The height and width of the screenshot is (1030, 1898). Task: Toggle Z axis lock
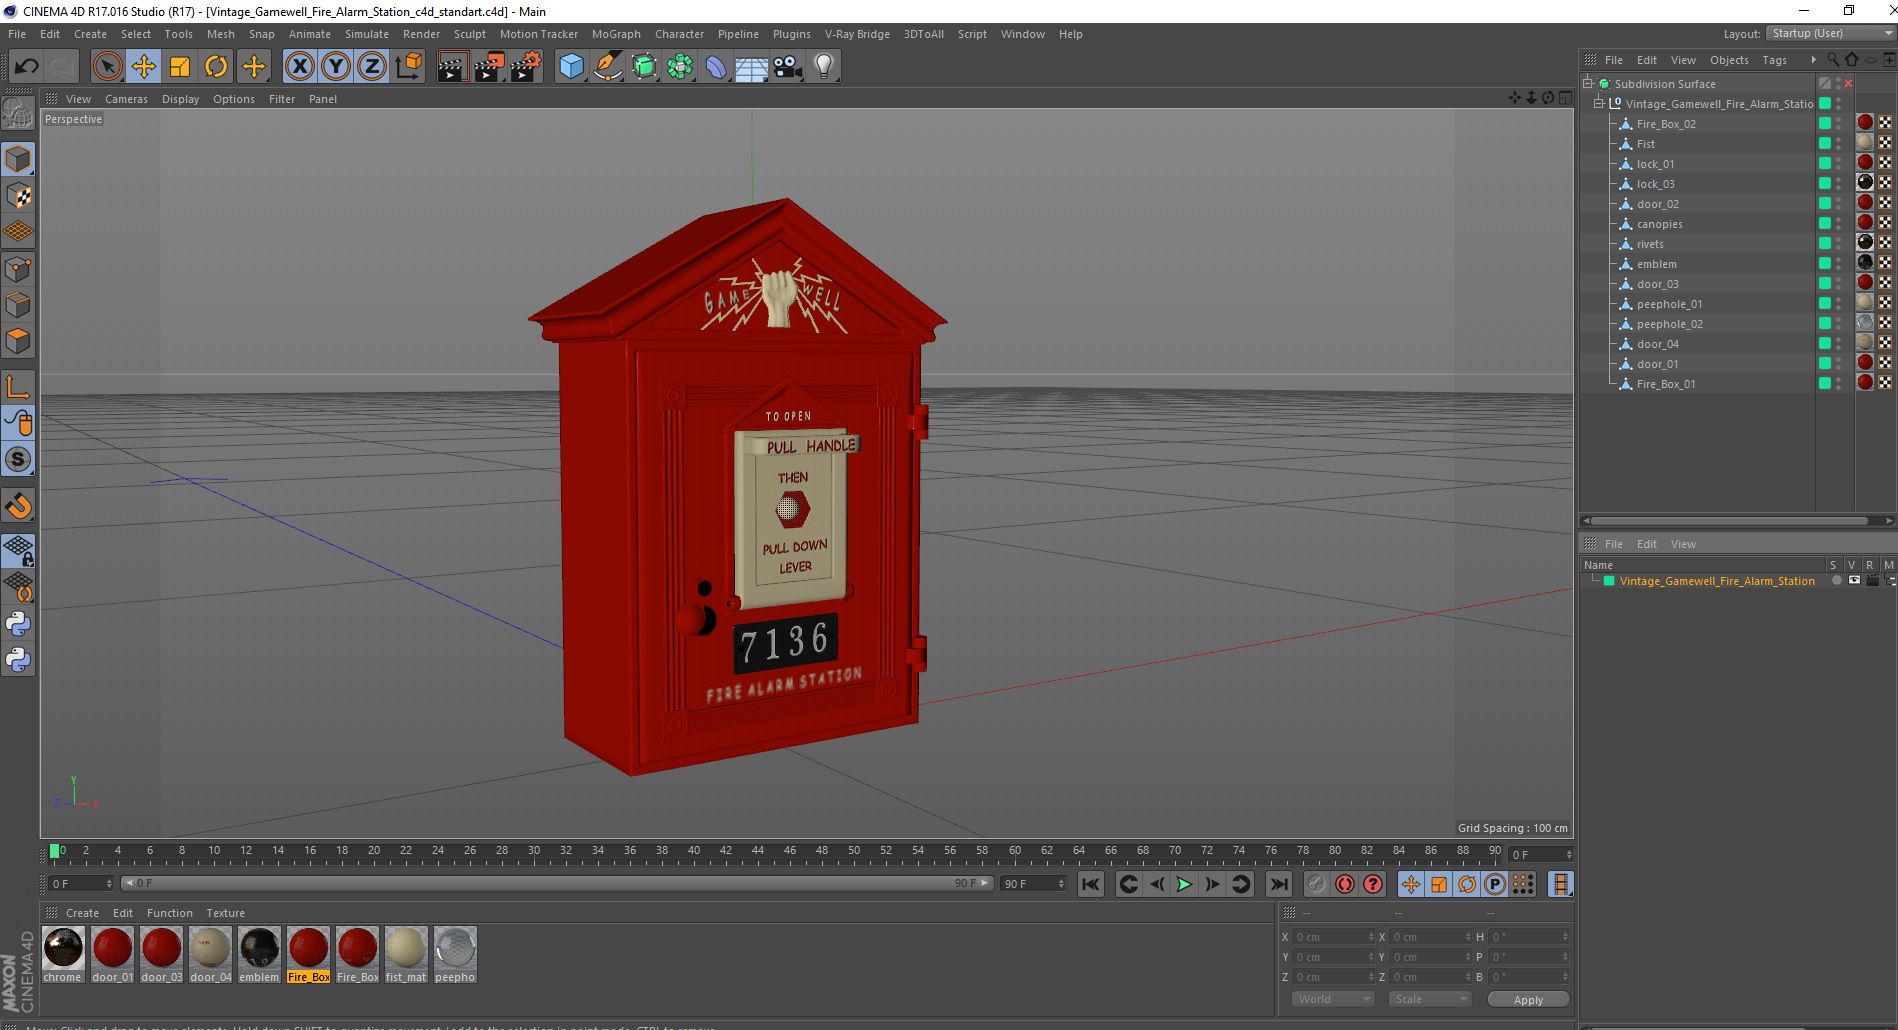coord(372,67)
